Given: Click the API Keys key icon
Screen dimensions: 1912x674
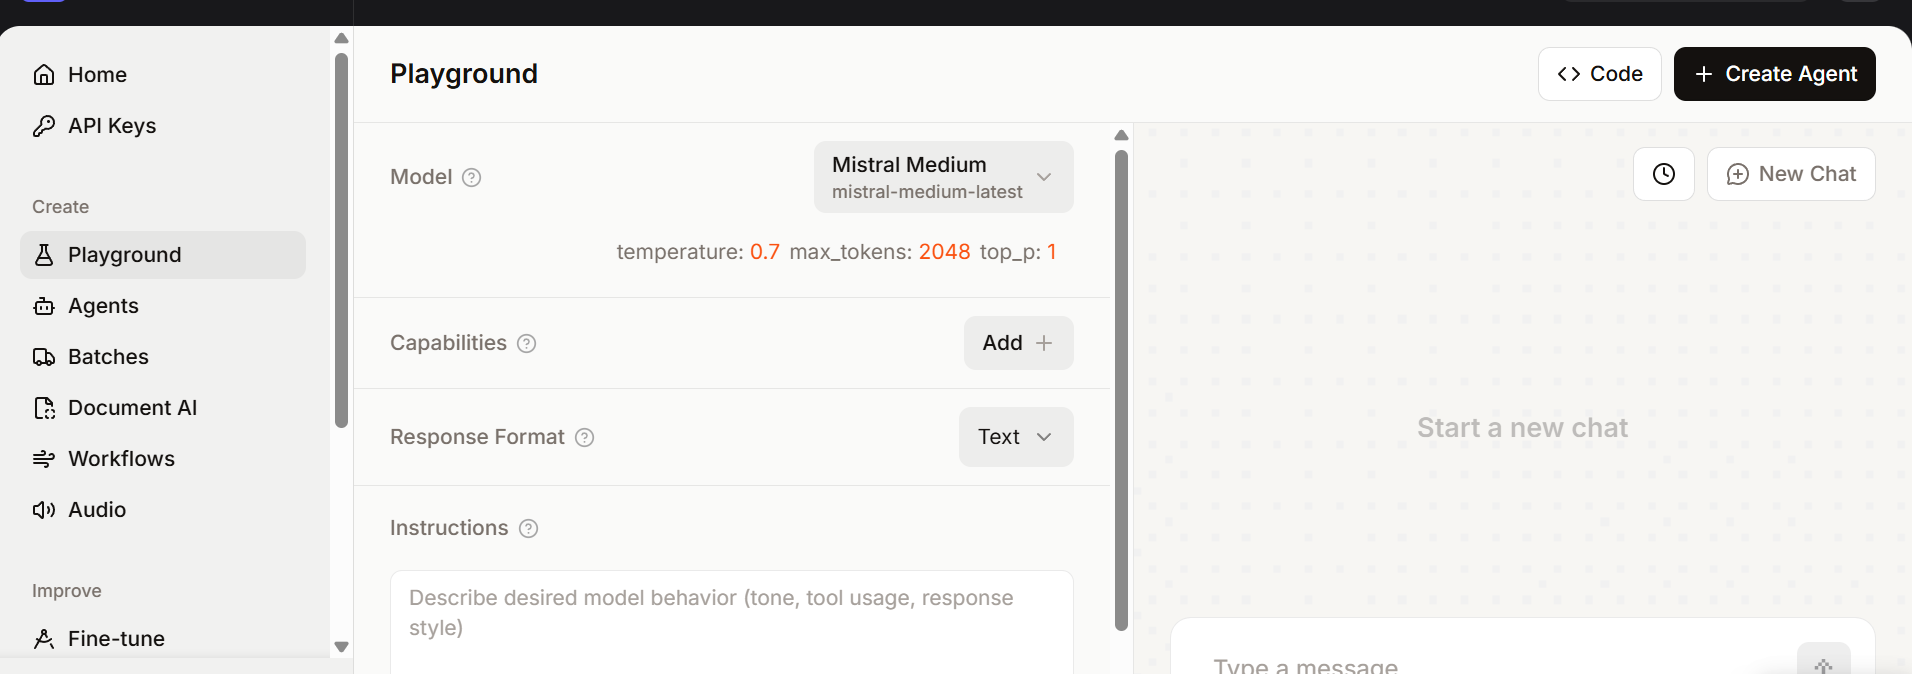Looking at the screenshot, I should coord(44,126).
